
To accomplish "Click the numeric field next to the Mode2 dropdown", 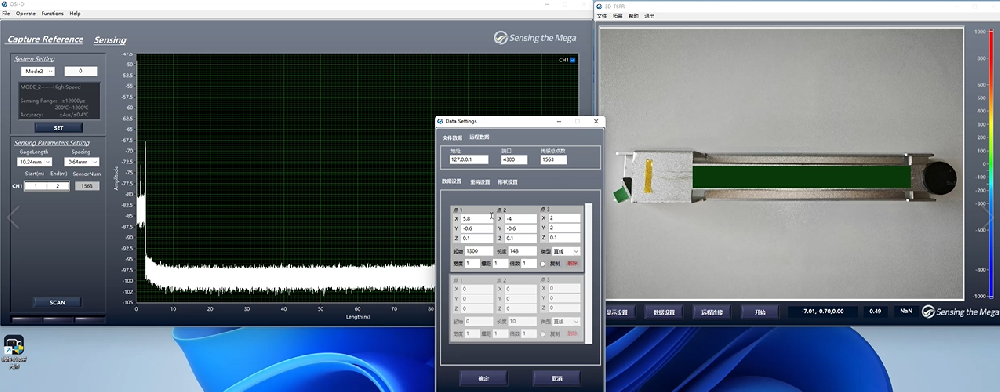I will pyautogui.click(x=80, y=71).
